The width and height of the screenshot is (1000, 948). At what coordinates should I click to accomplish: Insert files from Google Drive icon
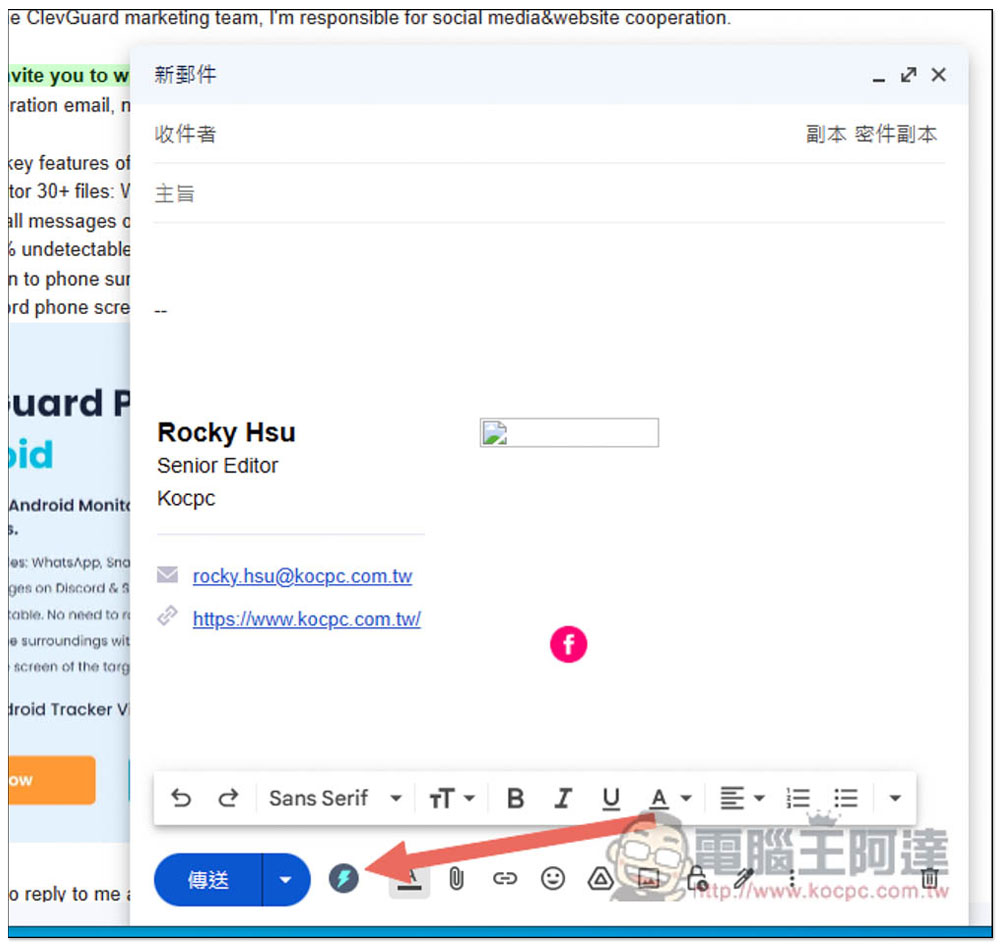click(x=600, y=879)
